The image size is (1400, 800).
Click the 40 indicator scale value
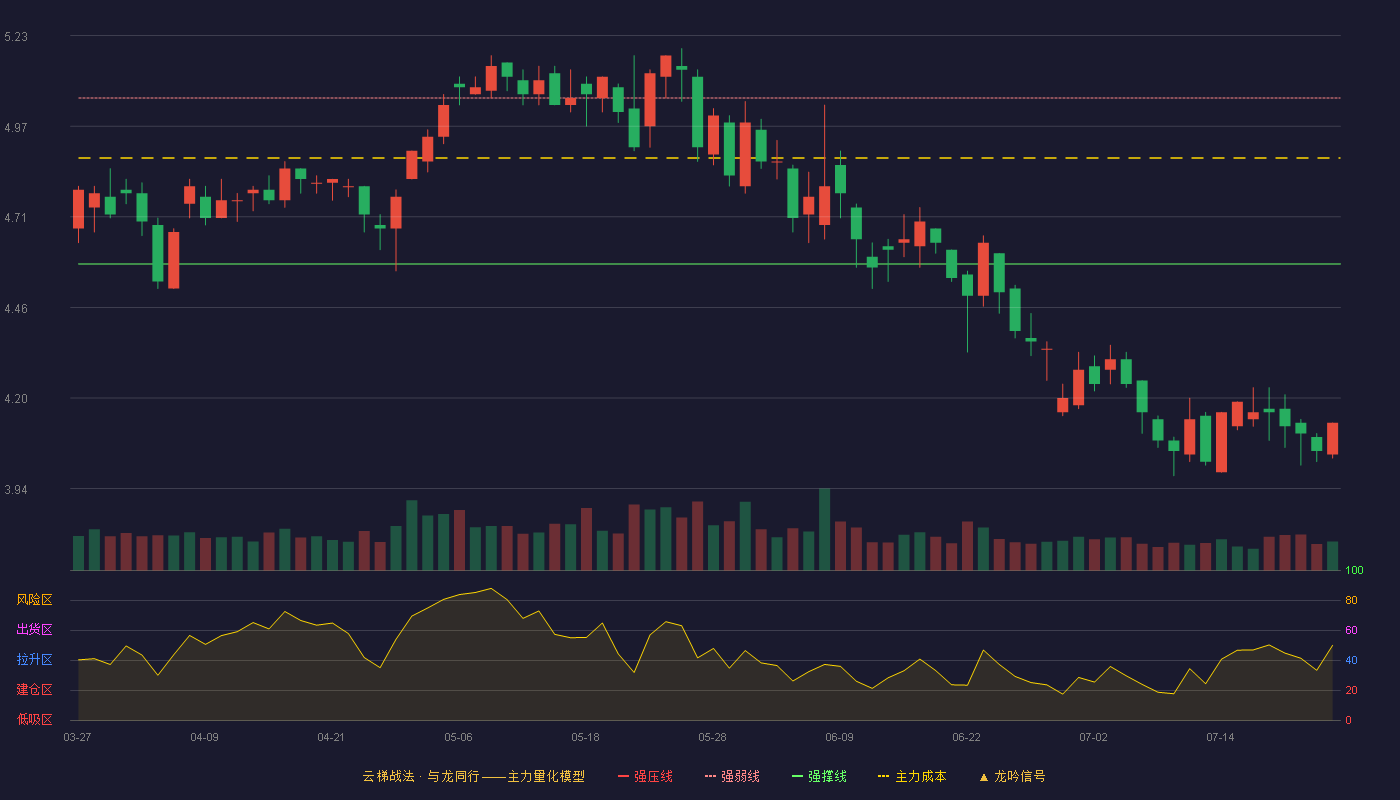coord(1351,661)
